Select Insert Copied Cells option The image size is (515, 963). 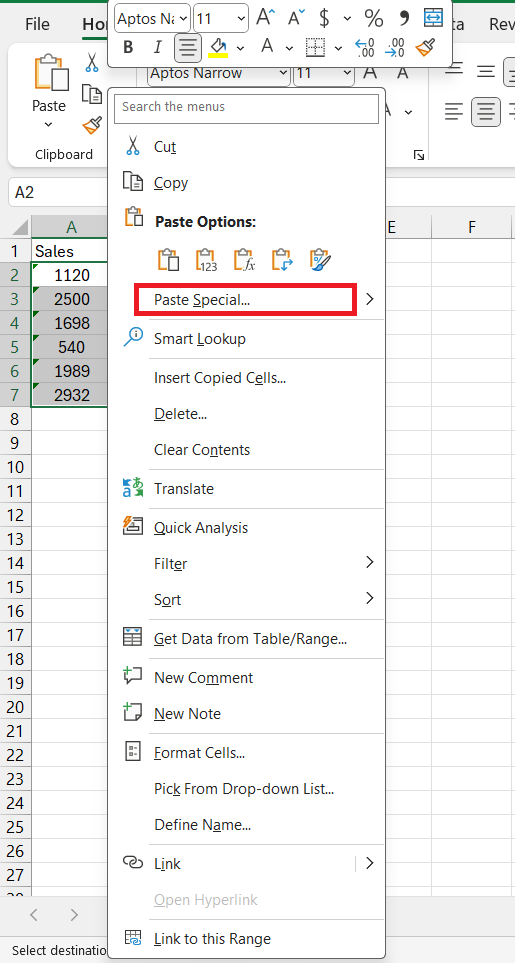[x=220, y=378]
